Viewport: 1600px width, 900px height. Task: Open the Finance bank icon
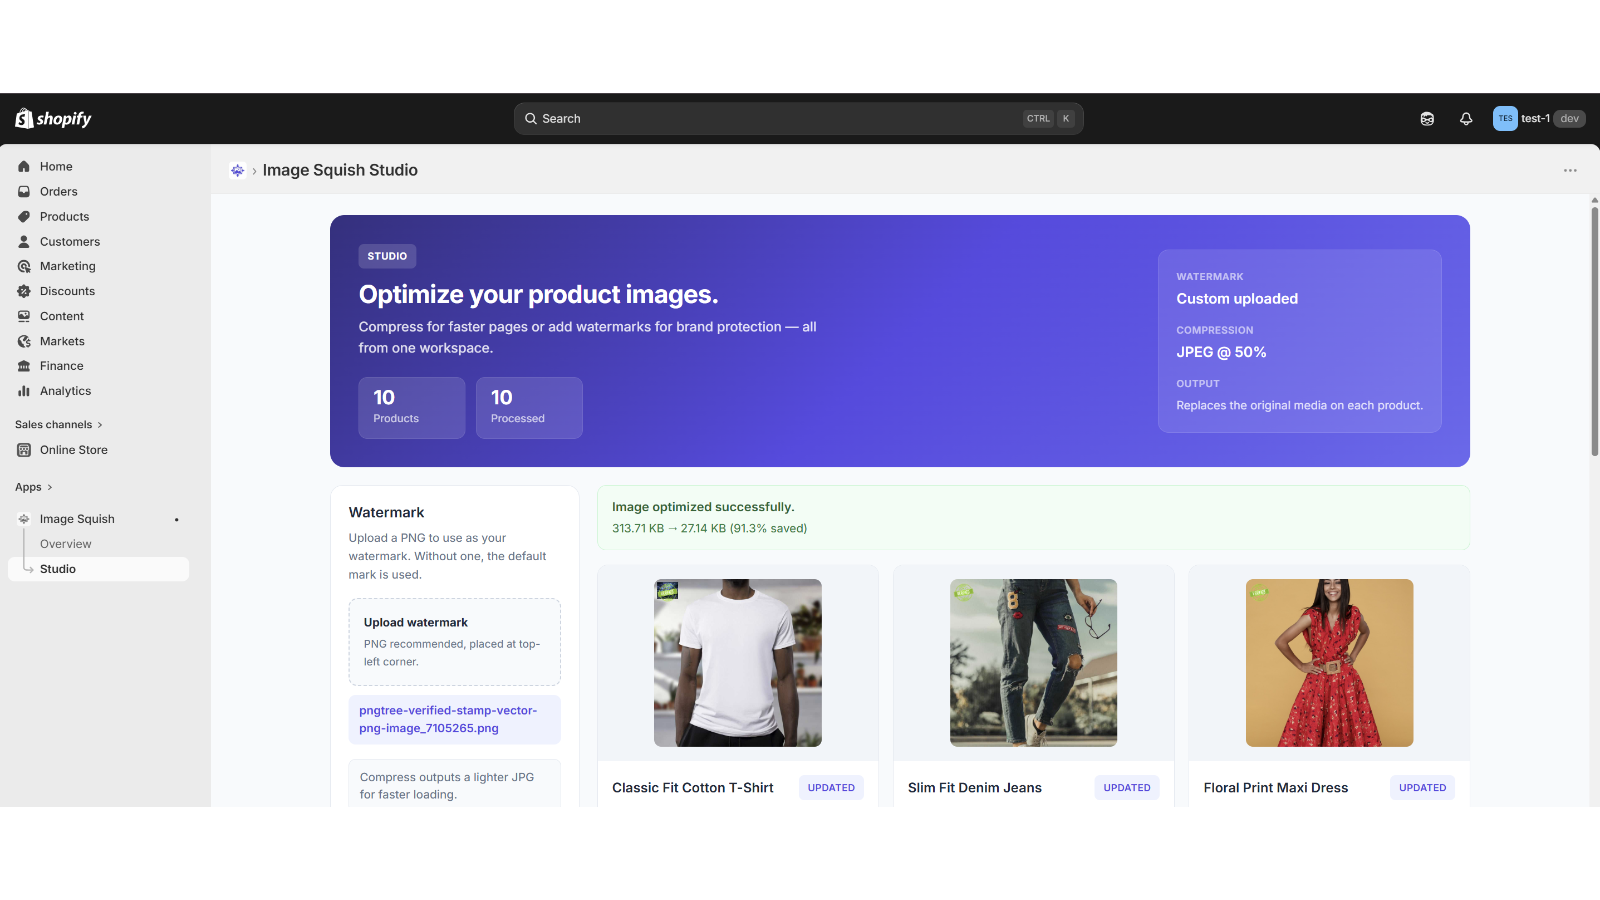(x=24, y=367)
